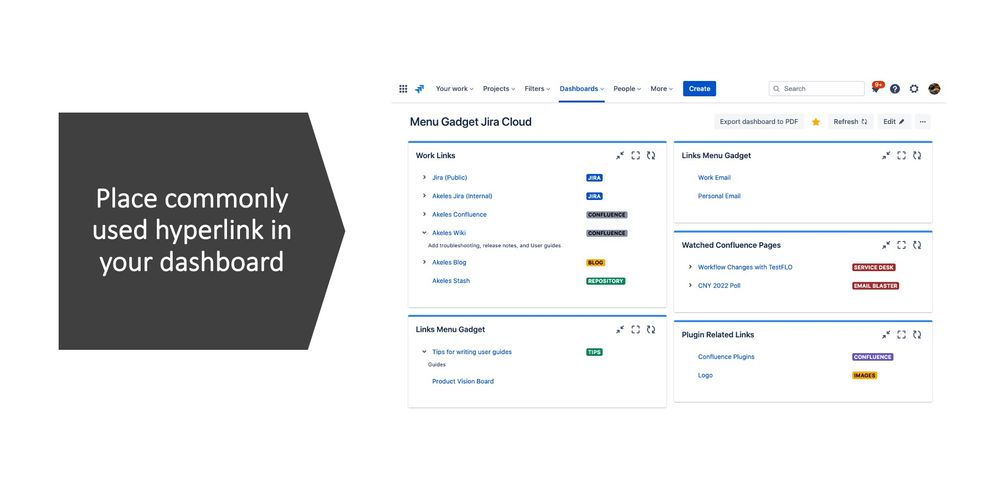Minimize the Links Menu Gadget with Tips
The image size is (999, 489).
coord(620,330)
